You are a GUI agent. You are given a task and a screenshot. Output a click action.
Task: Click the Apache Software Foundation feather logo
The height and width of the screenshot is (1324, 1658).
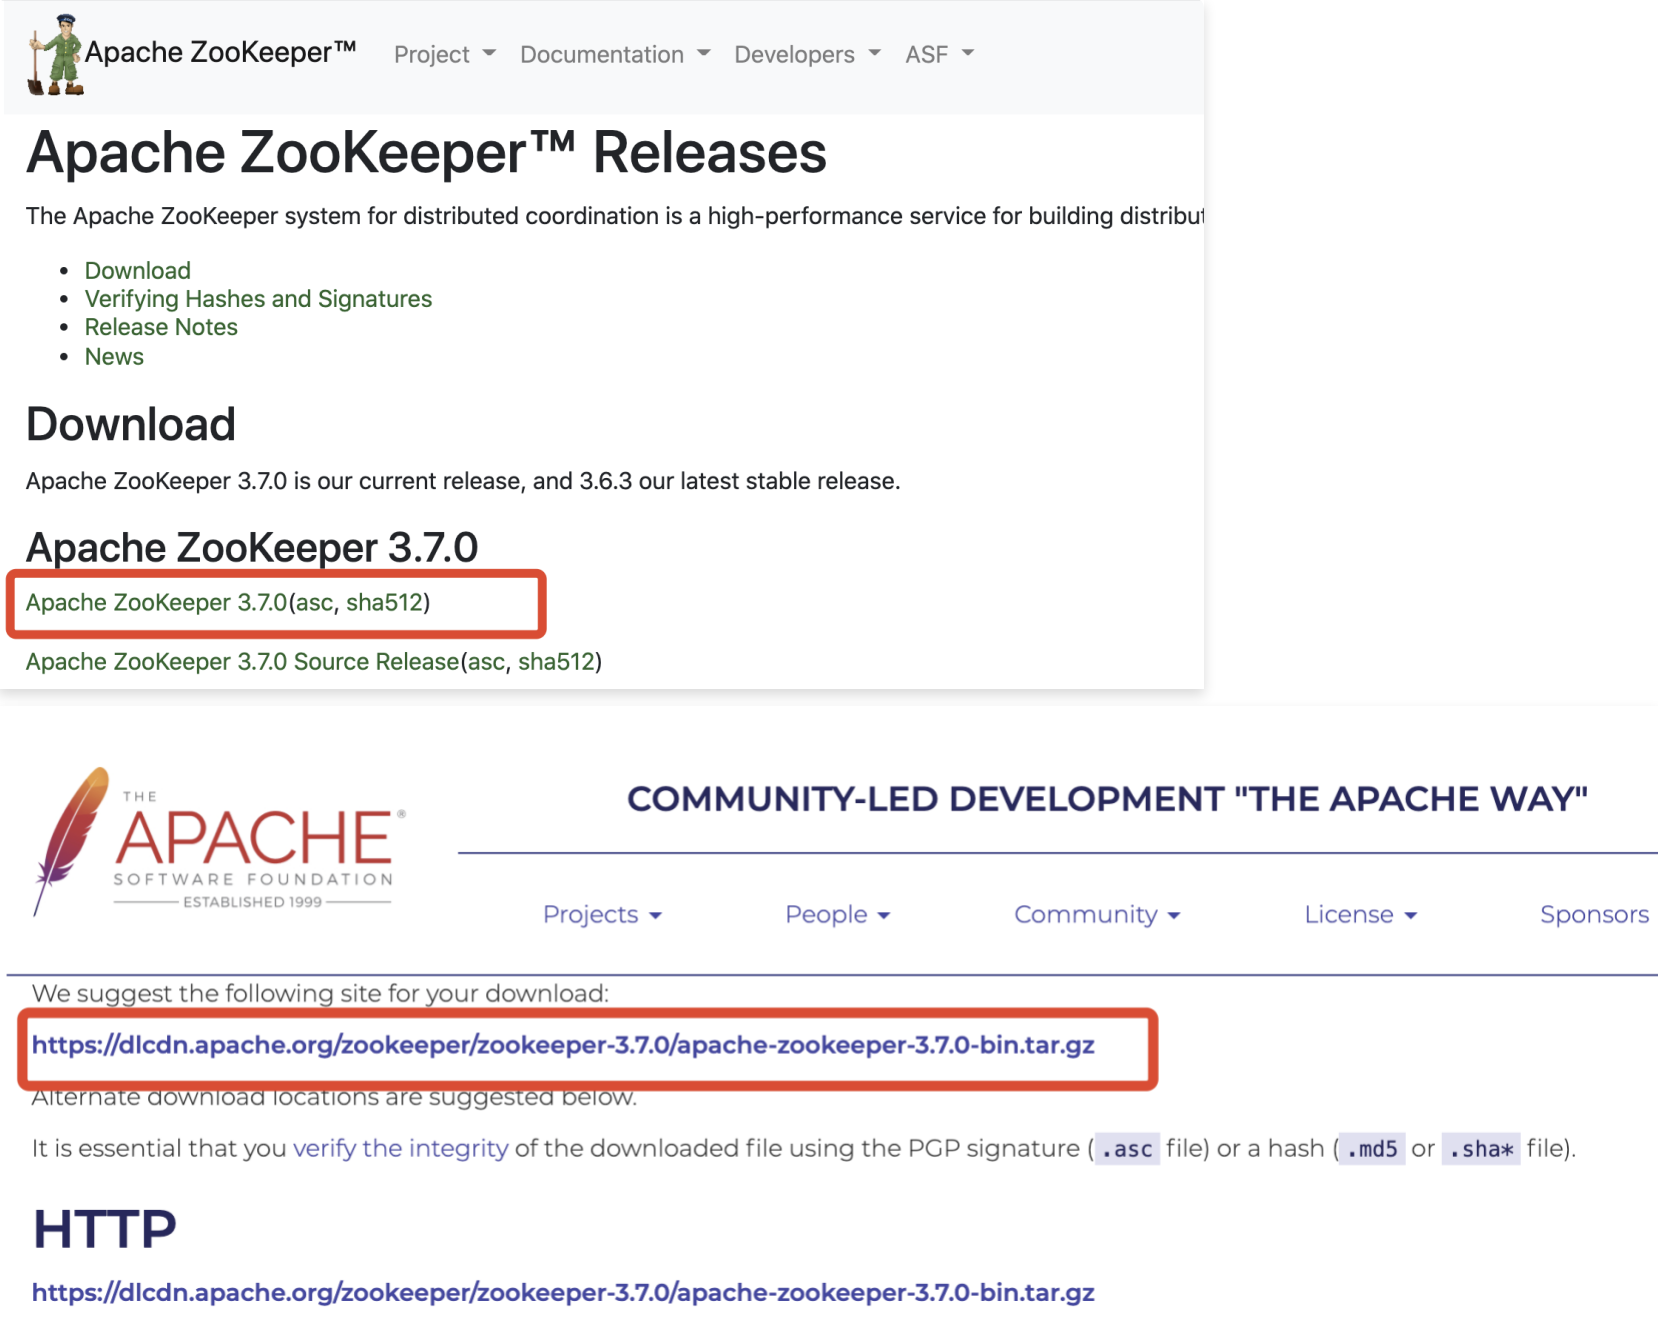point(218,842)
